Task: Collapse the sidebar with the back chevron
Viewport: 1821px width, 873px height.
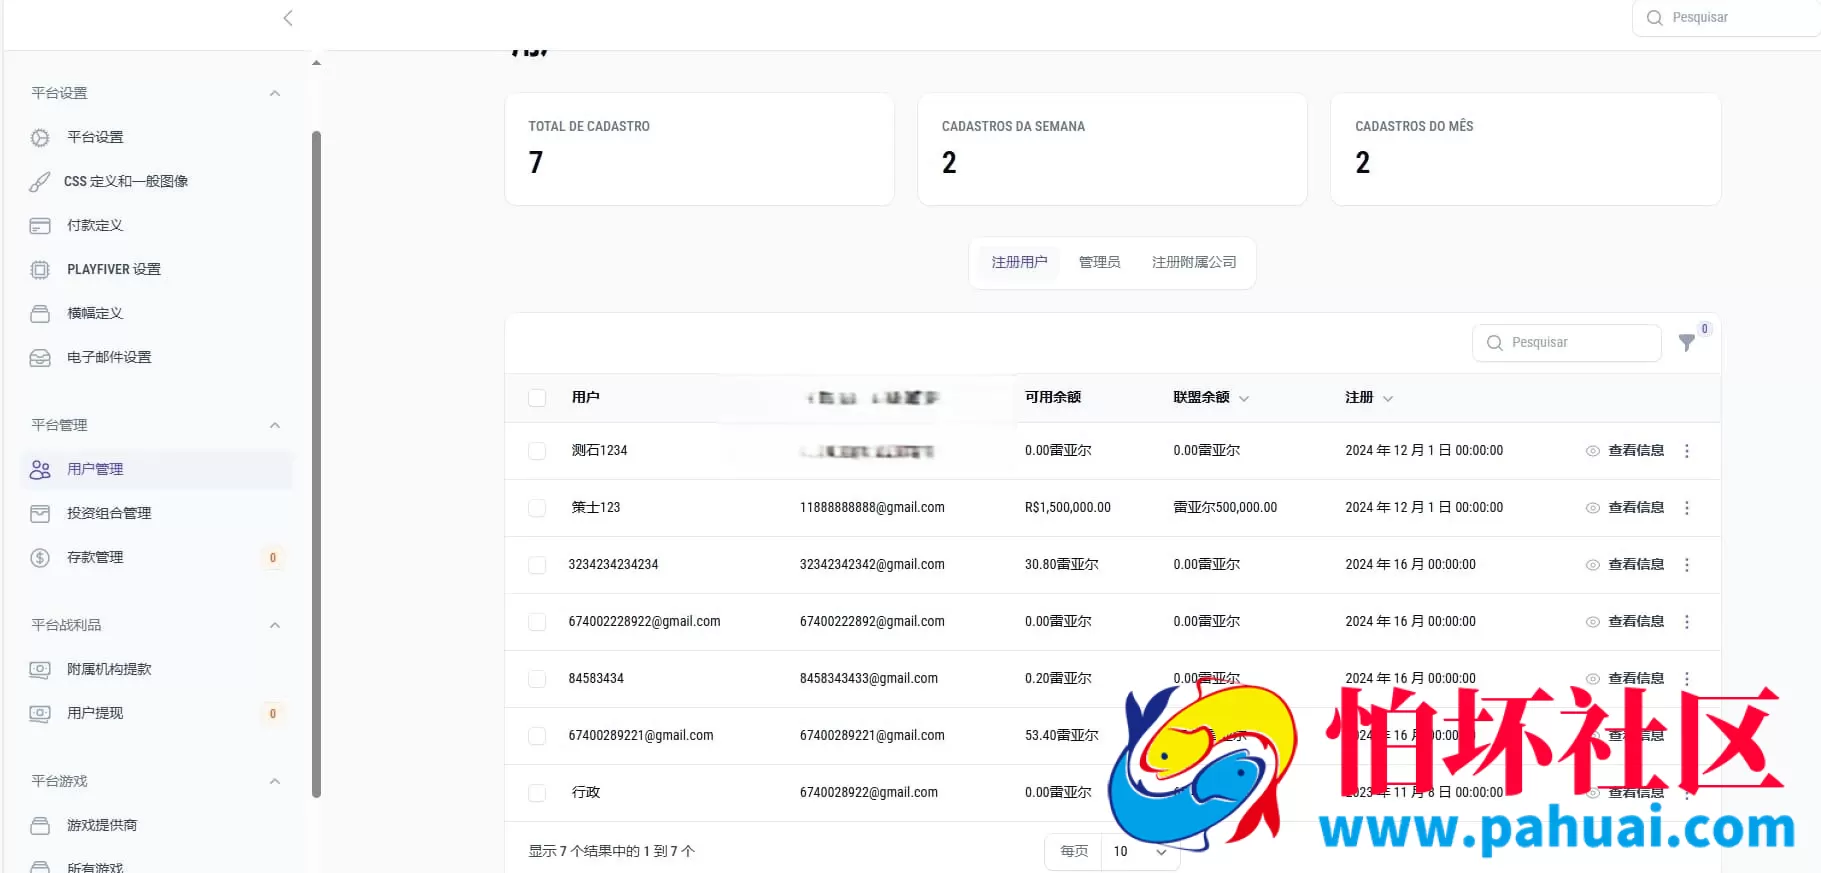Action: click(x=288, y=18)
